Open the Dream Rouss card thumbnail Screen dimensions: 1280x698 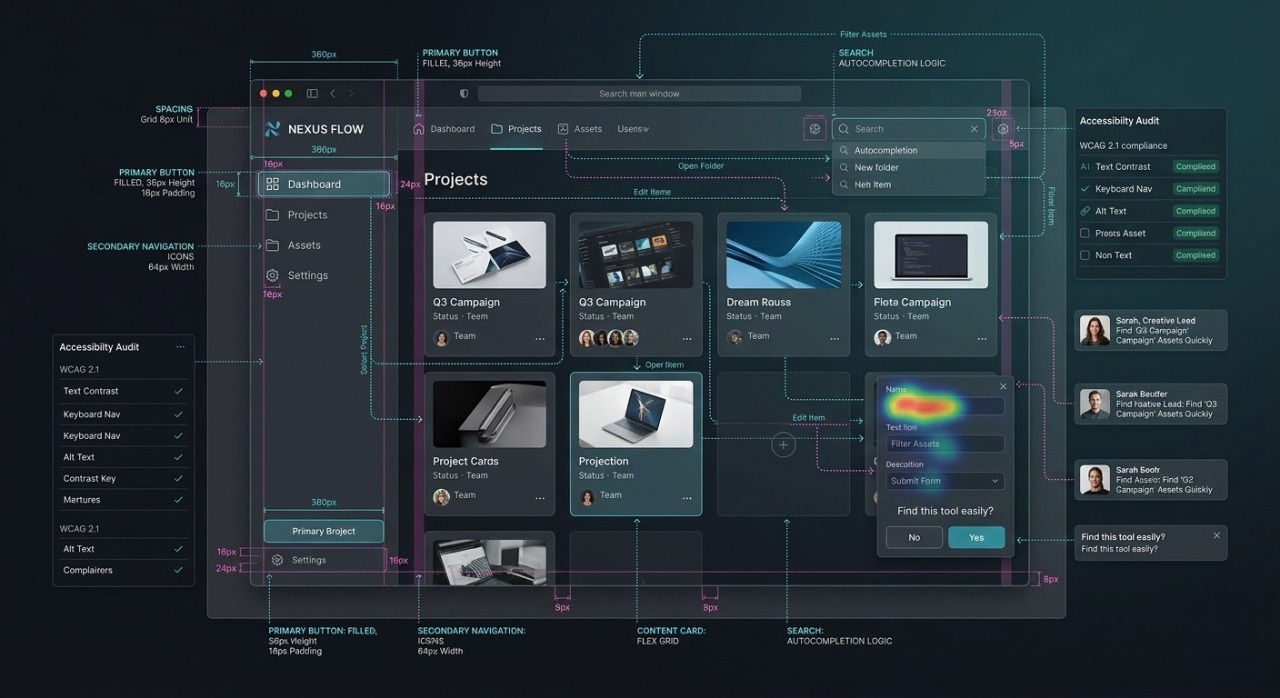(785, 255)
